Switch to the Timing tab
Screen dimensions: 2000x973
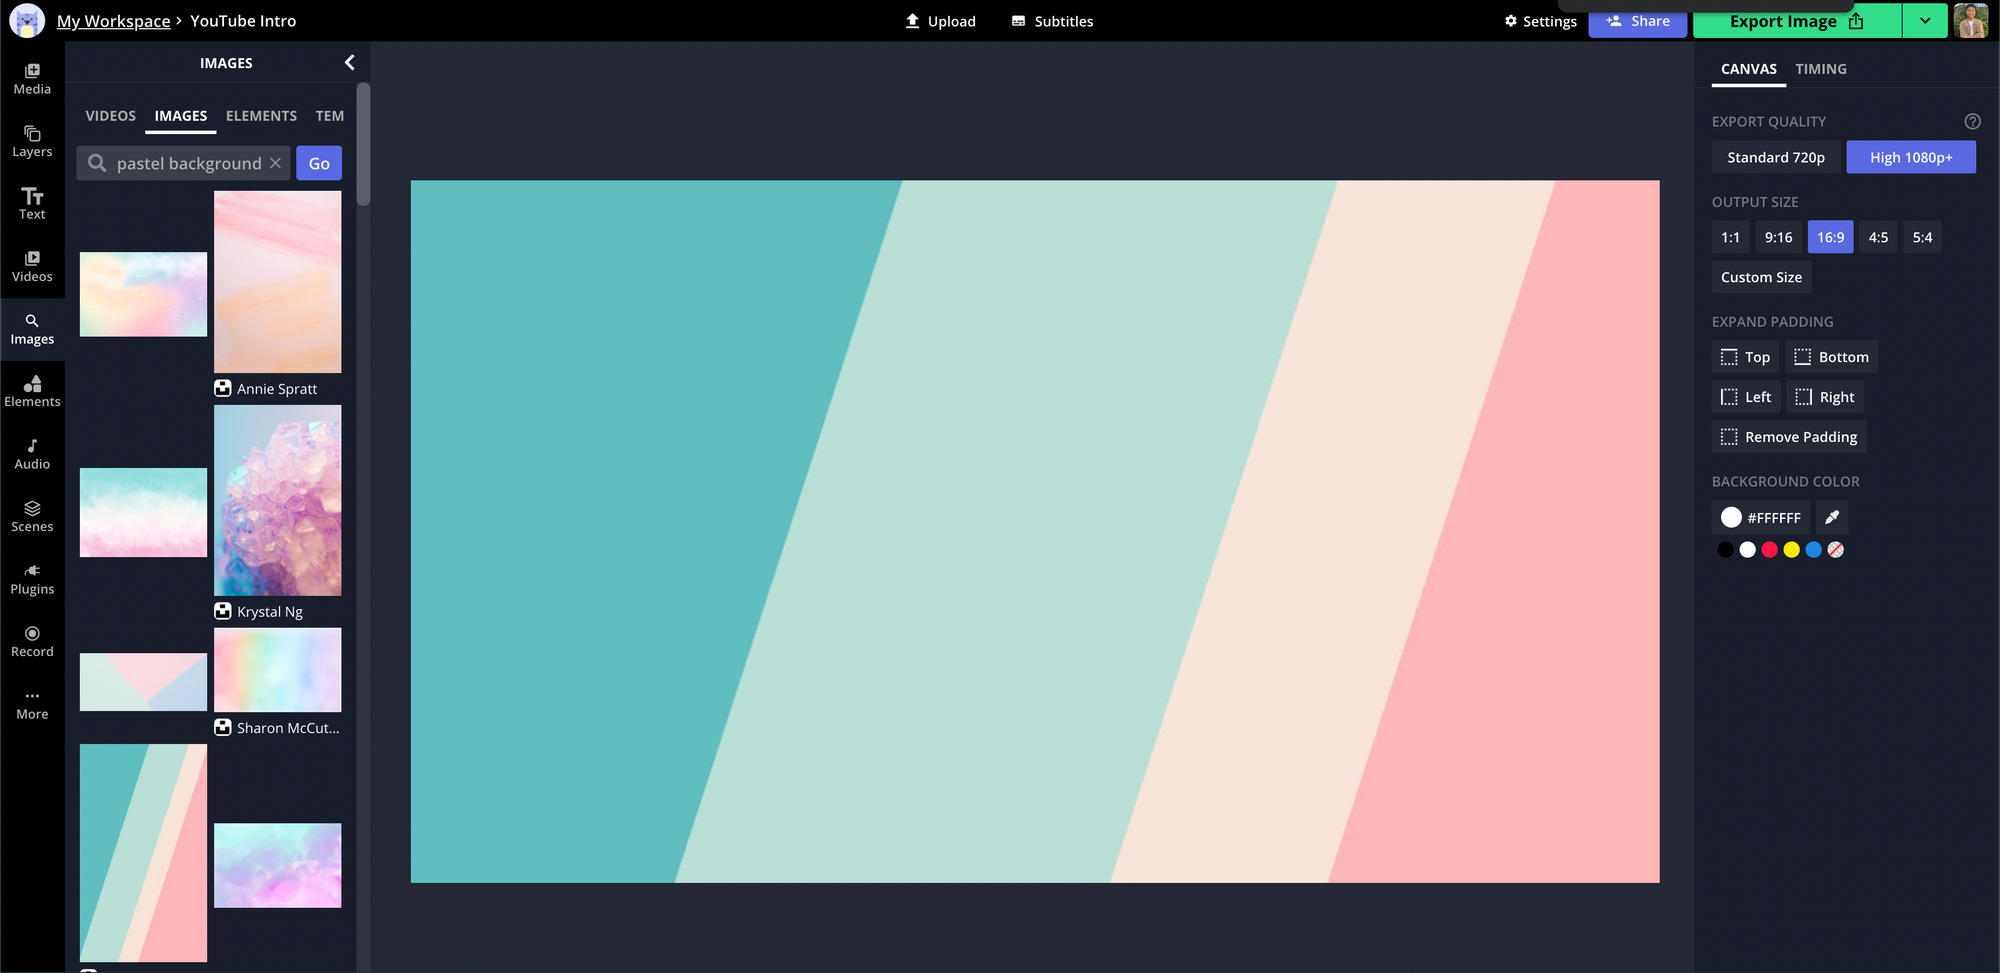(x=1820, y=69)
